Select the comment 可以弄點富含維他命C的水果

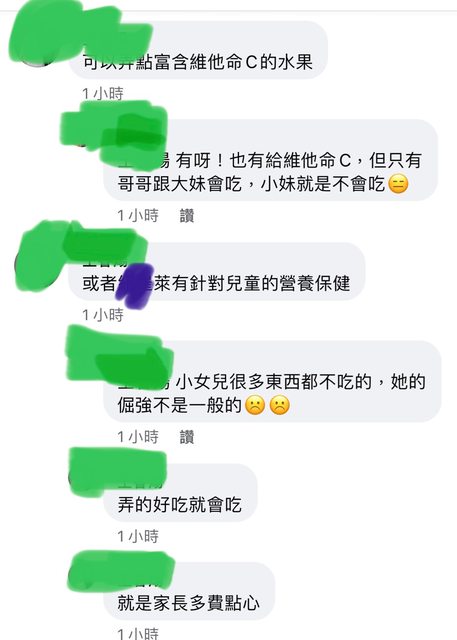click(198, 49)
